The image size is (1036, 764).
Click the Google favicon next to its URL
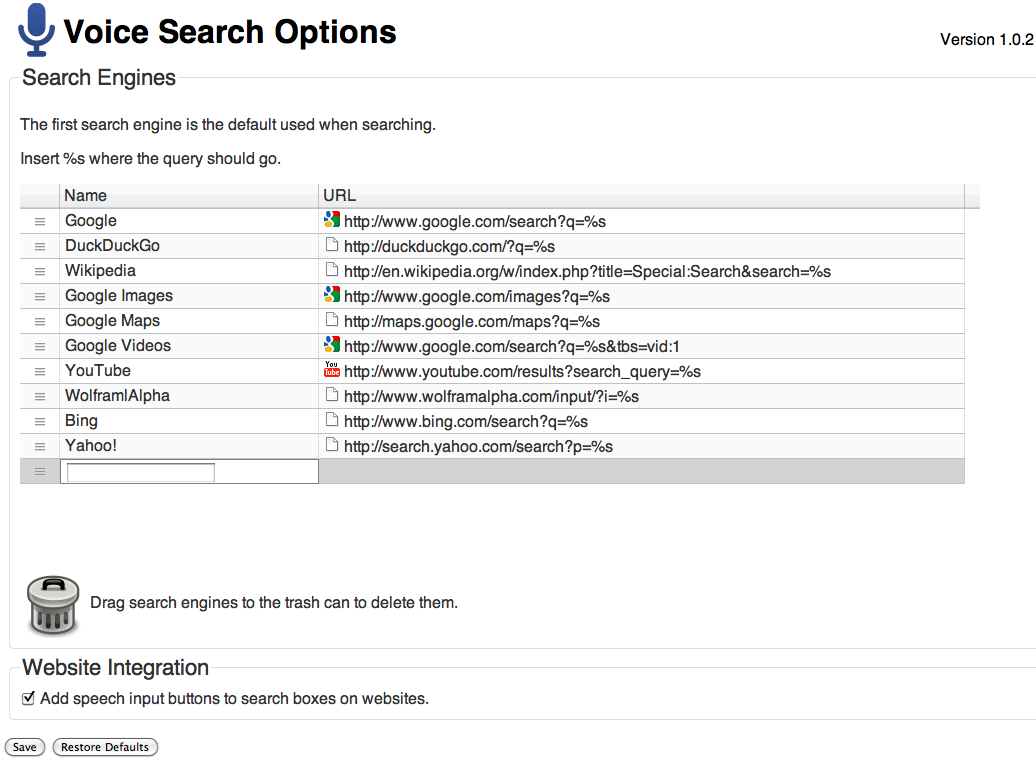tap(330, 220)
